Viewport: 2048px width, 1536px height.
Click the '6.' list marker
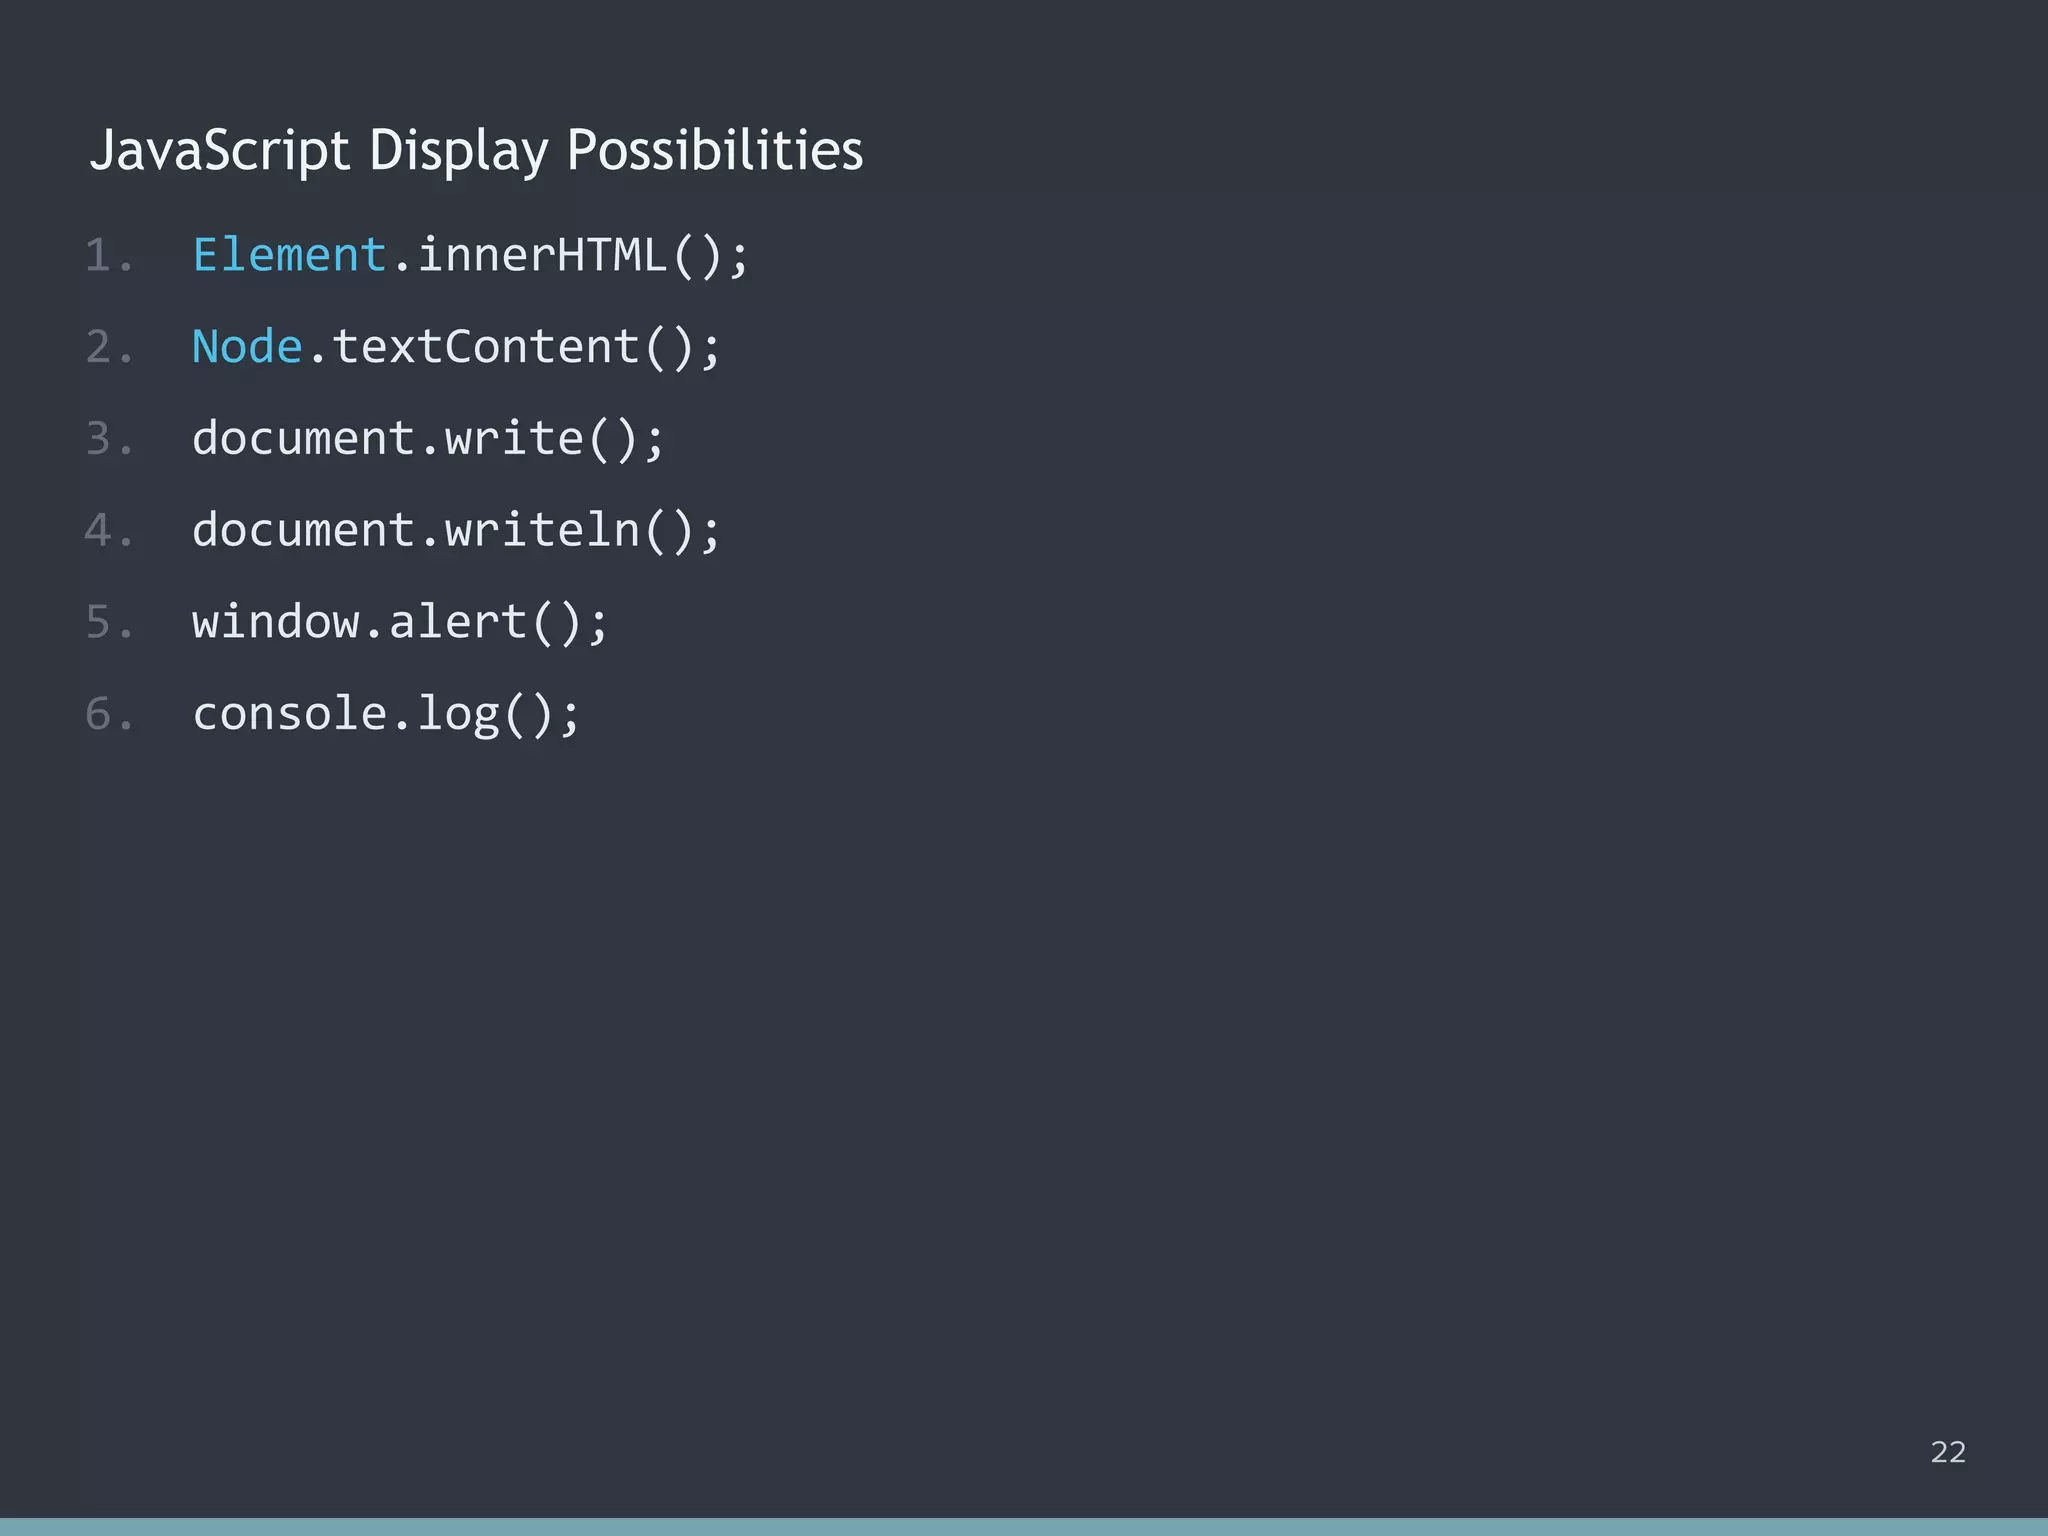[x=110, y=713]
